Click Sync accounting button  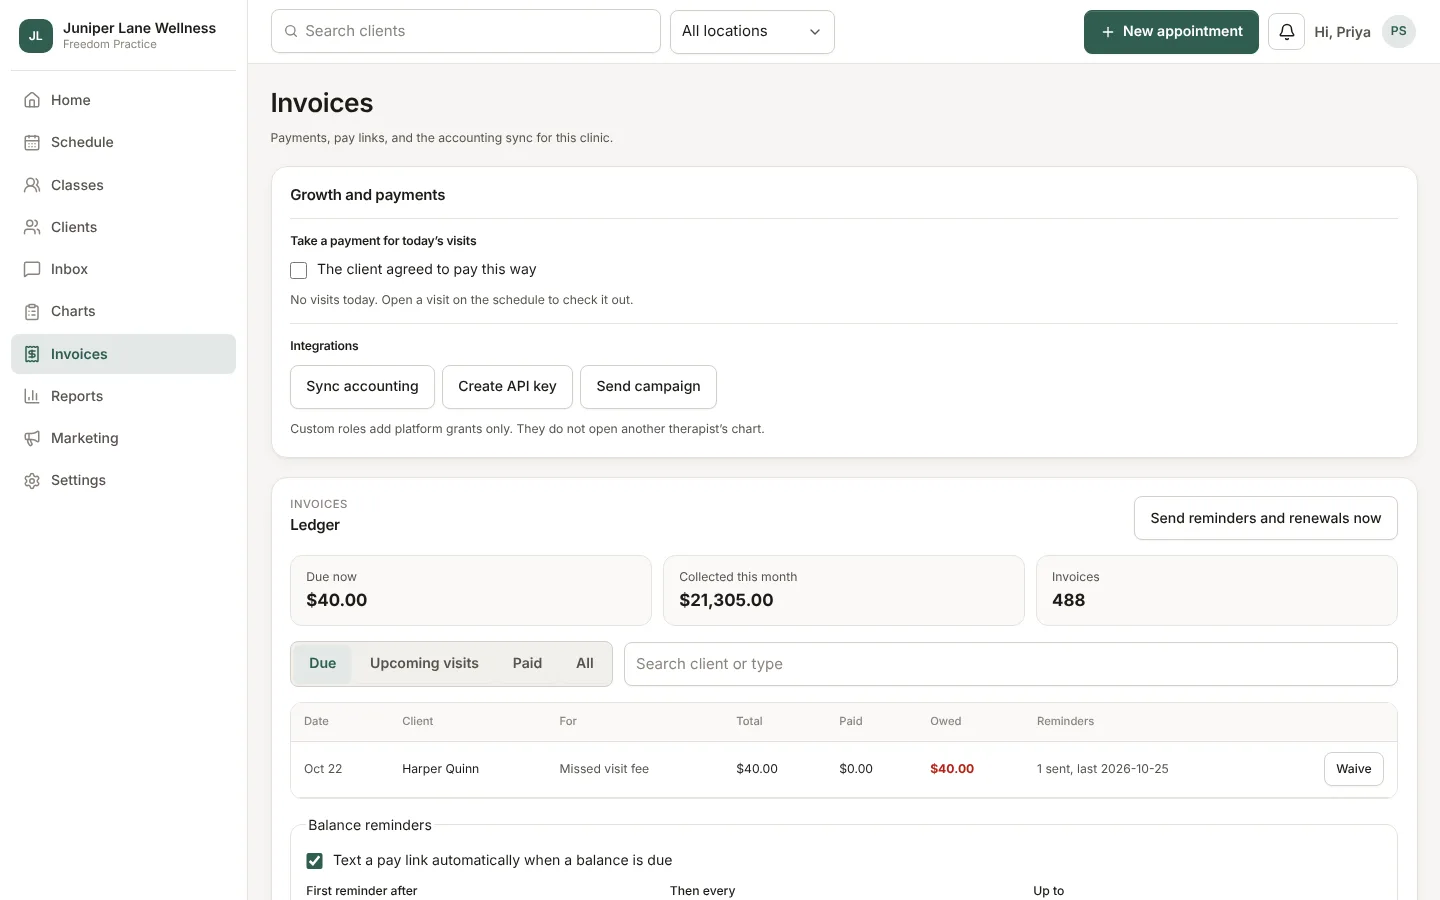coord(362,387)
